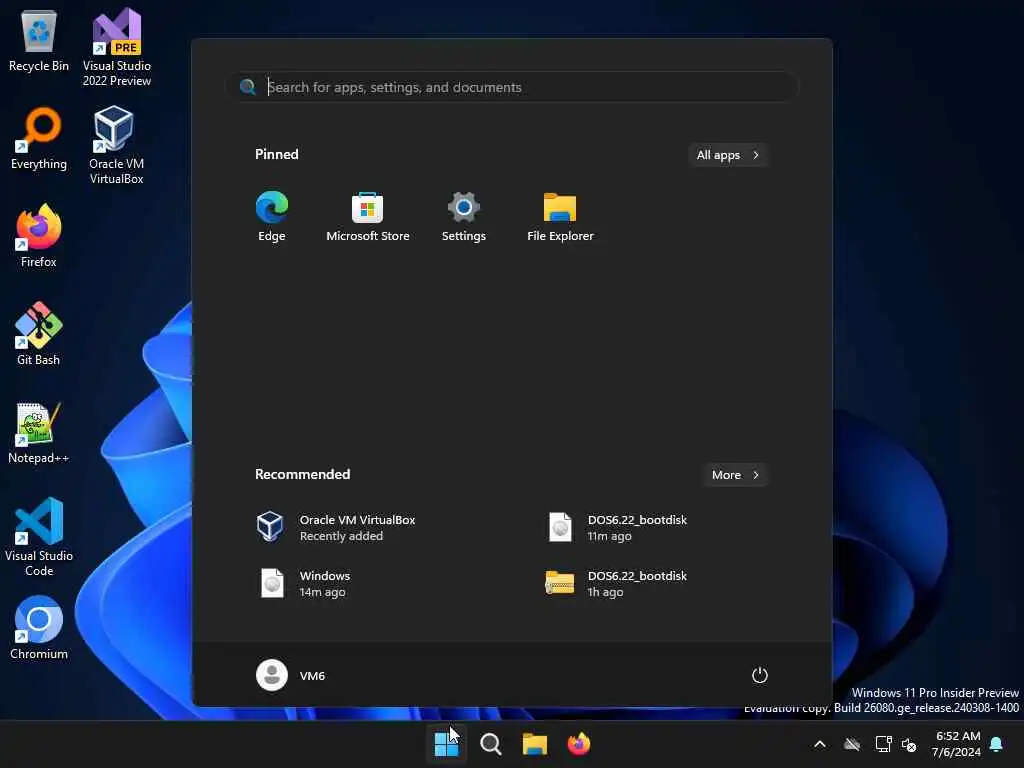This screenshot has height=768, width=1024.
Task: Open taskbar Search magnifier icon
Action: [490, 744]
